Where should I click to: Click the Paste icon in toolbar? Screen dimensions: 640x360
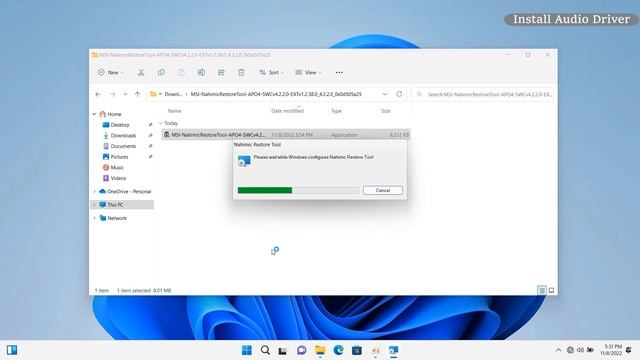click(x=181, y=72)
